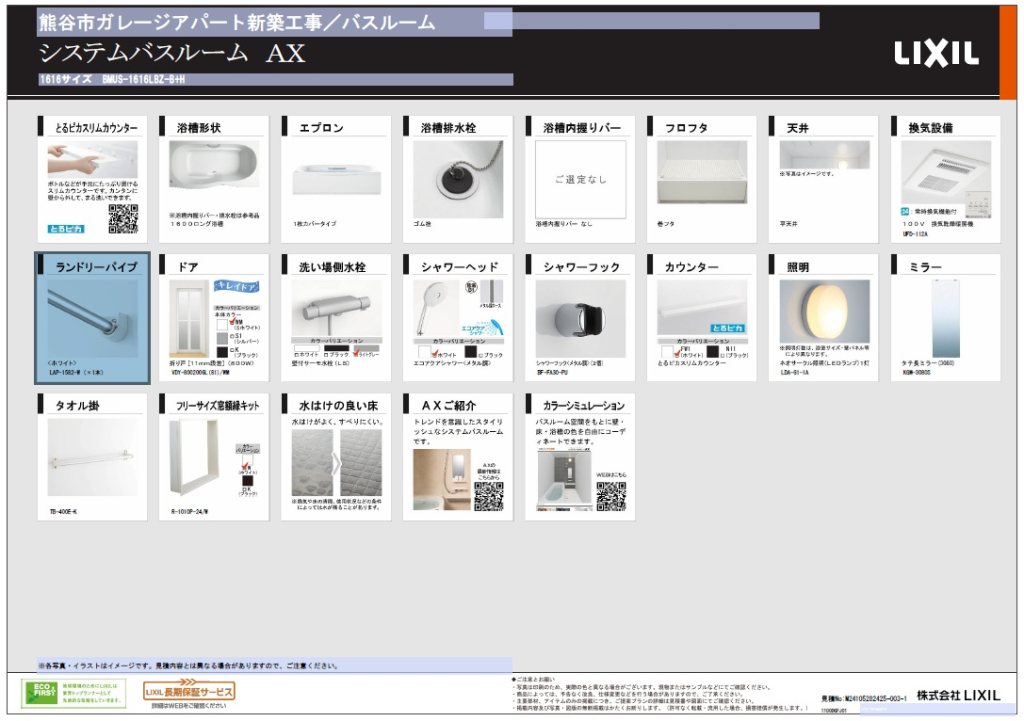Select the bathroom photo in the AXご紹介 card

coord(442,479)
